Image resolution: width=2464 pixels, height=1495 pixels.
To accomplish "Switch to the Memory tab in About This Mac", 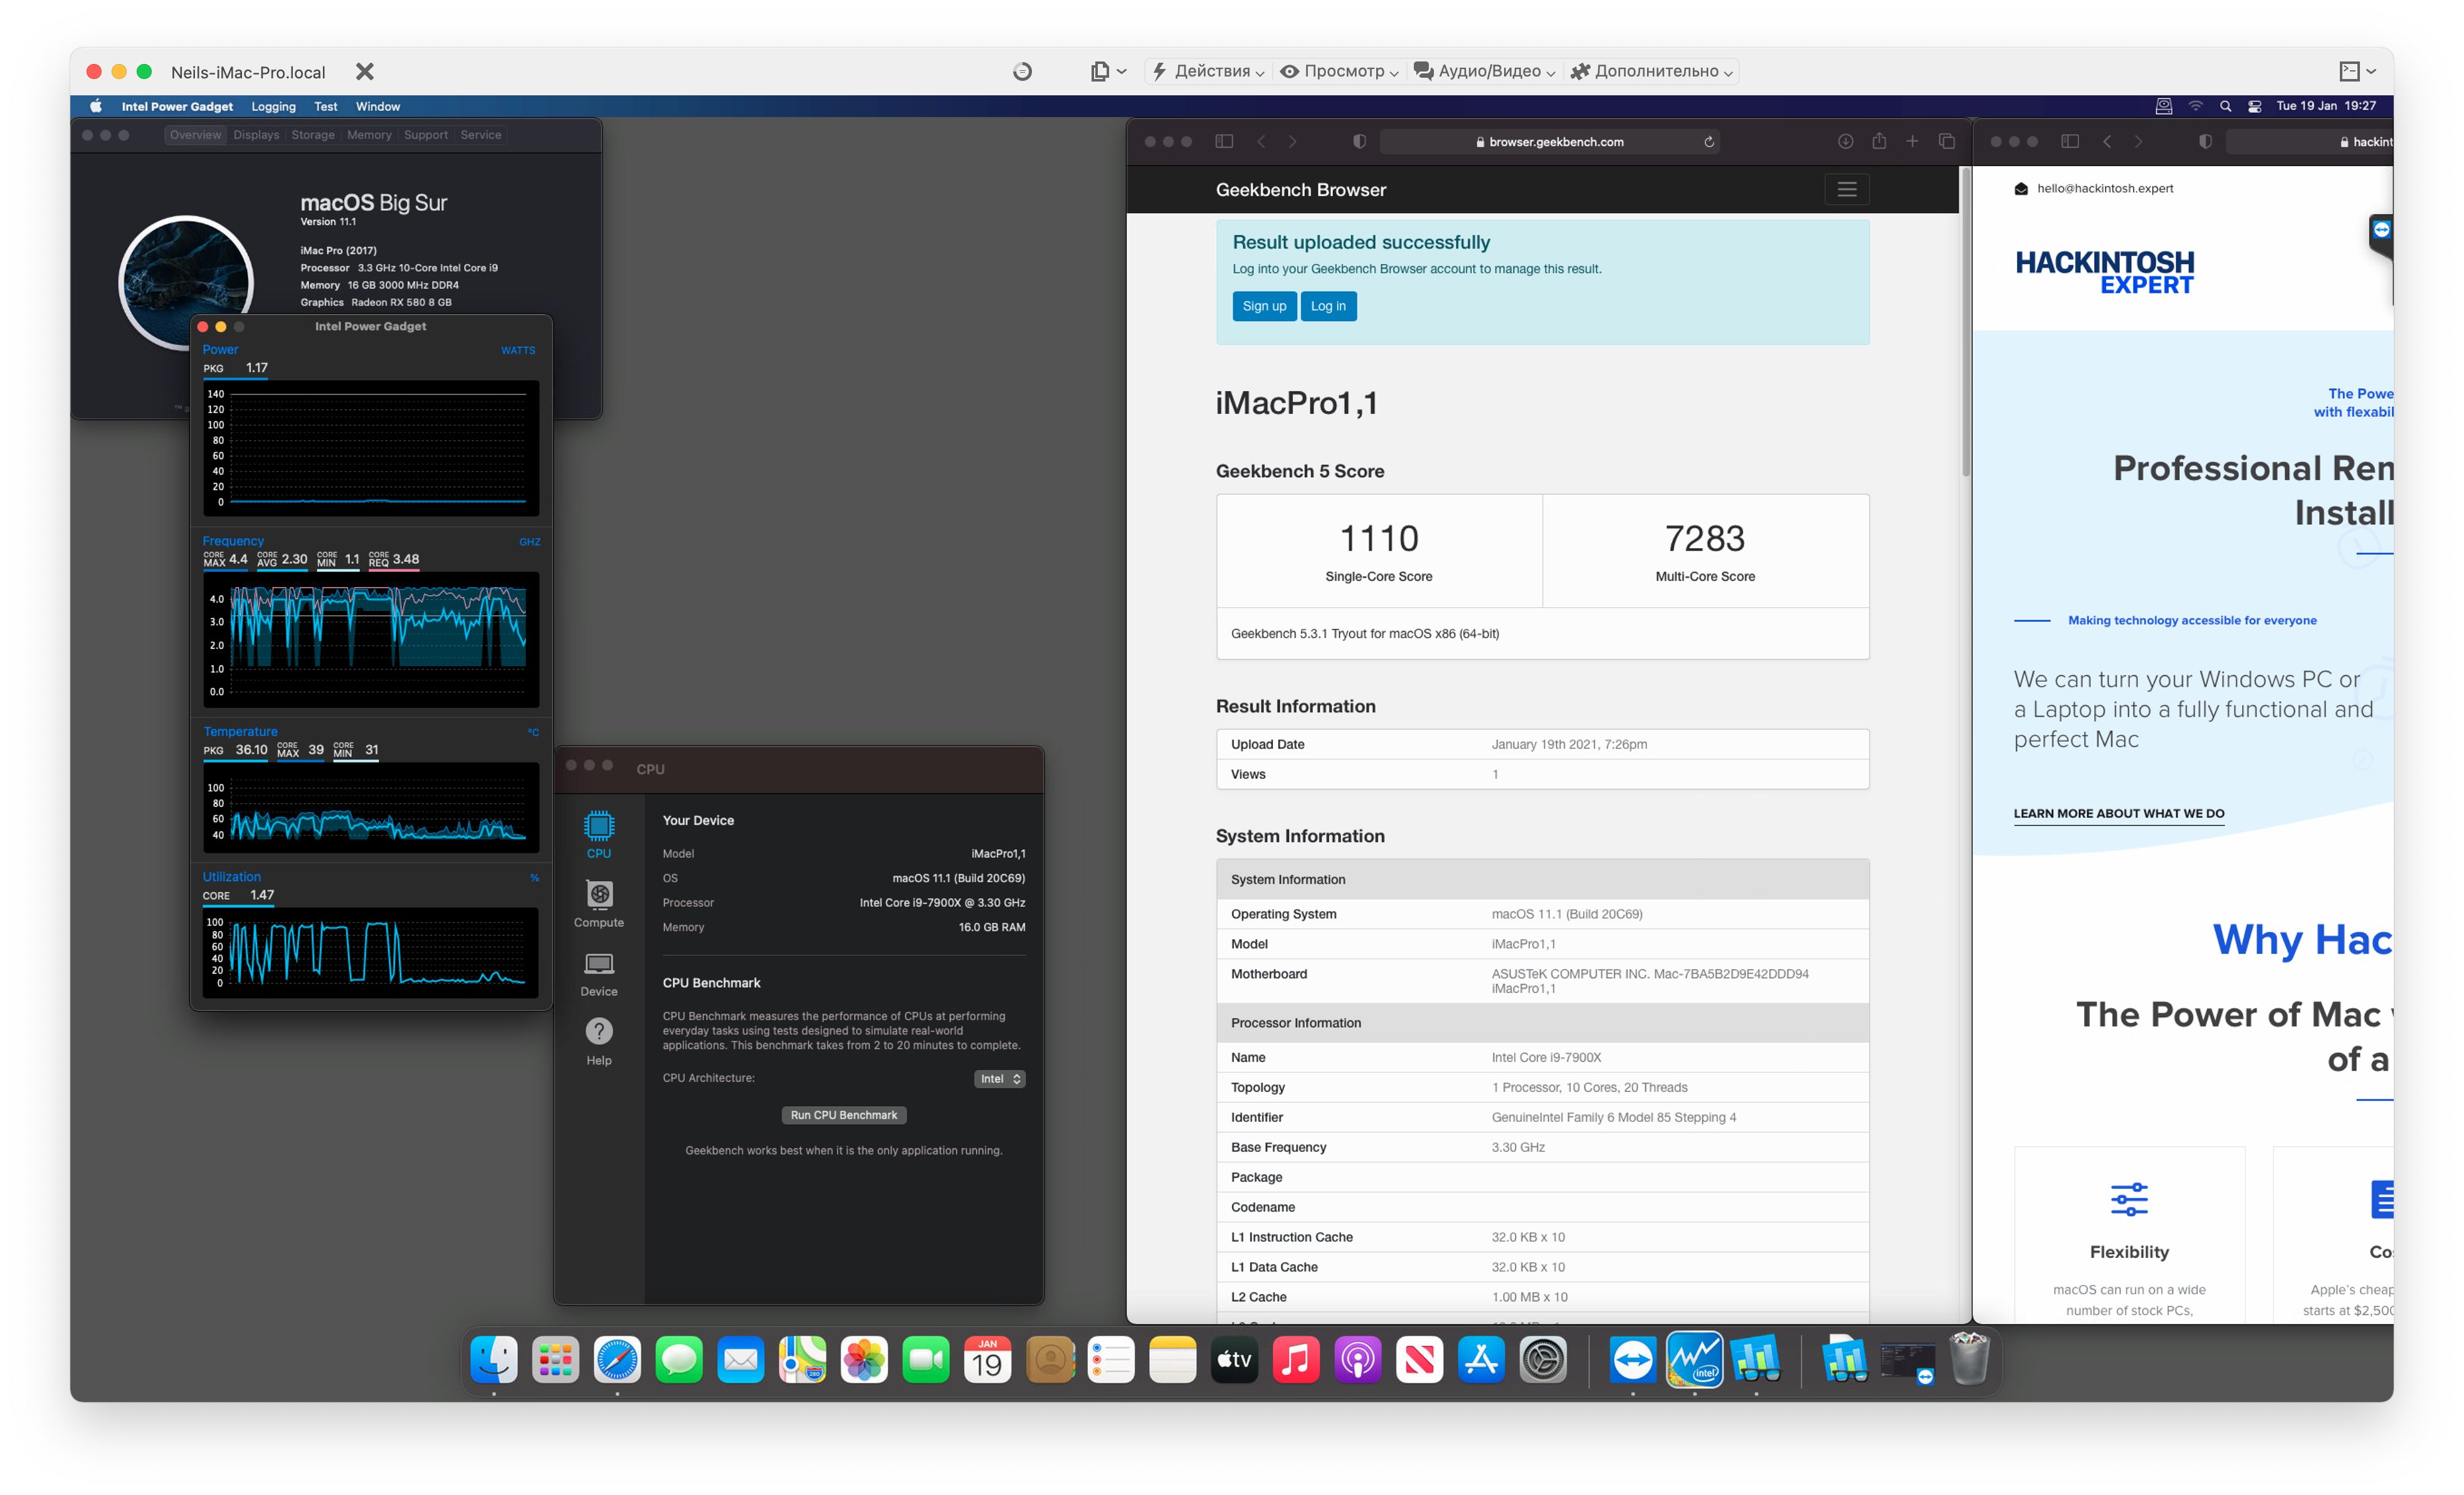I will point(369,135).
